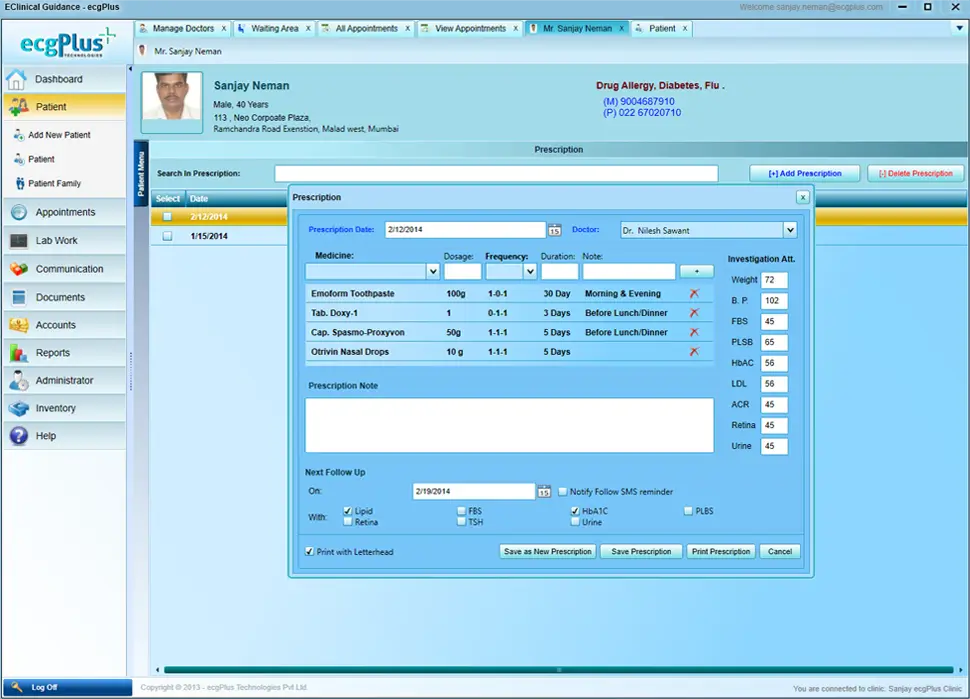
Task: Select the All Appointments tab
Action: coord(366,28)
